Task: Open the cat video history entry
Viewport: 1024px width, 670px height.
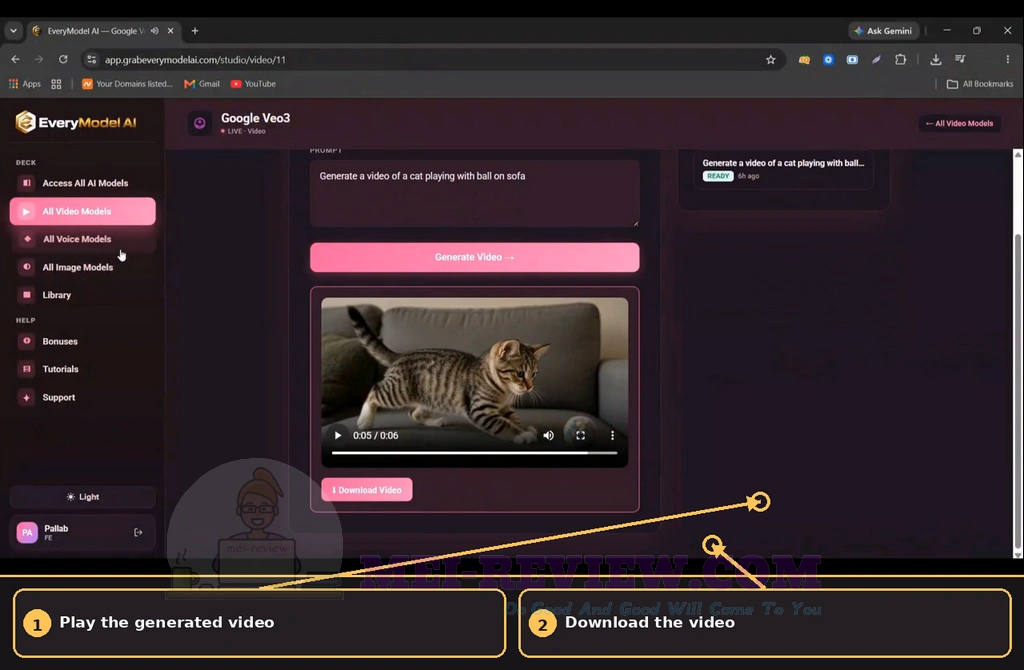Action: click(783, 169)
